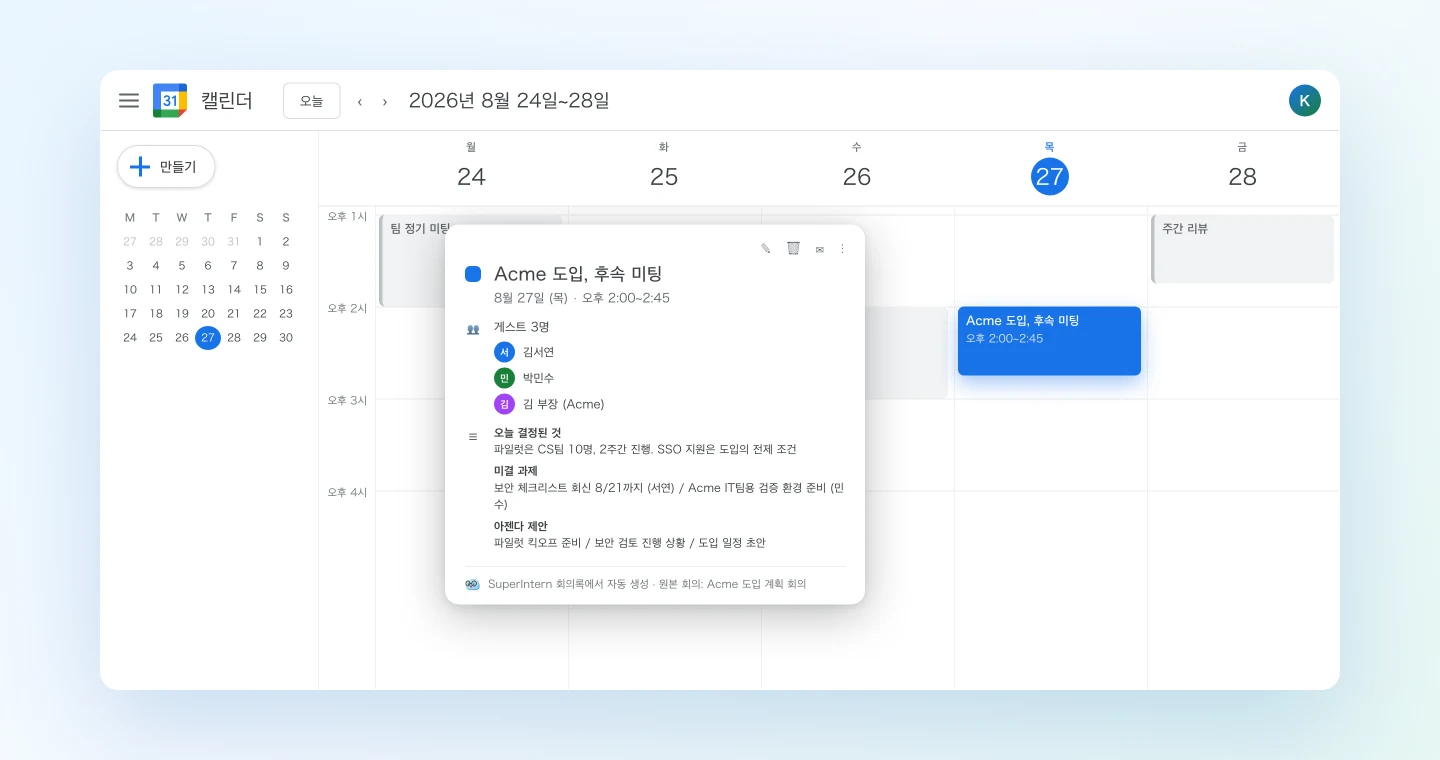Open the event's more options menu
Viewport: 1440px width, 760px height.
pyautogui.click(x=842, y=249)
